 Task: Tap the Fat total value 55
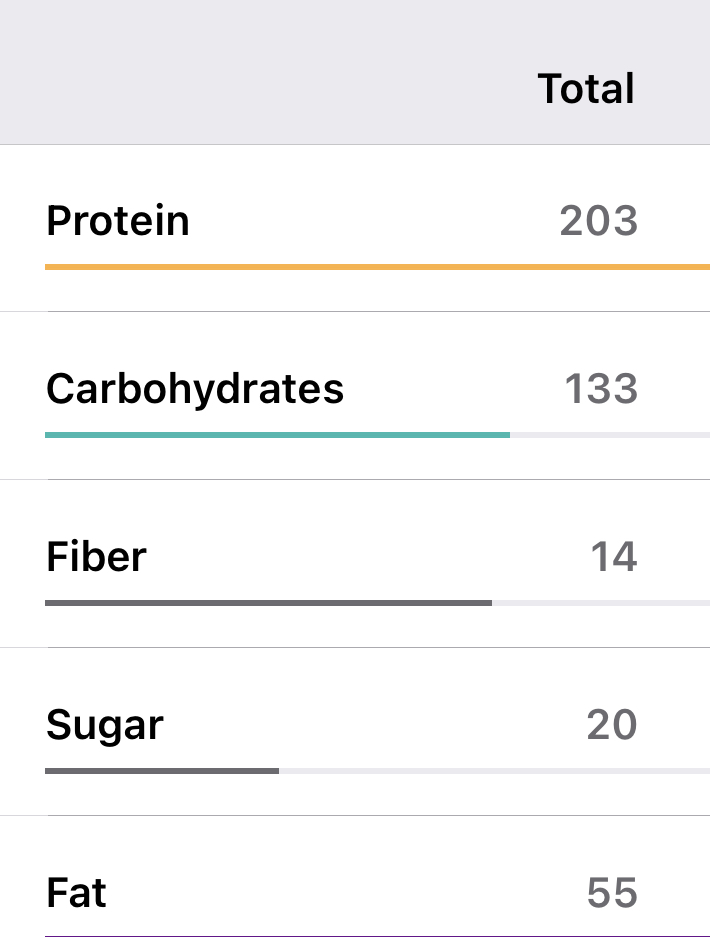coord(612,892)
